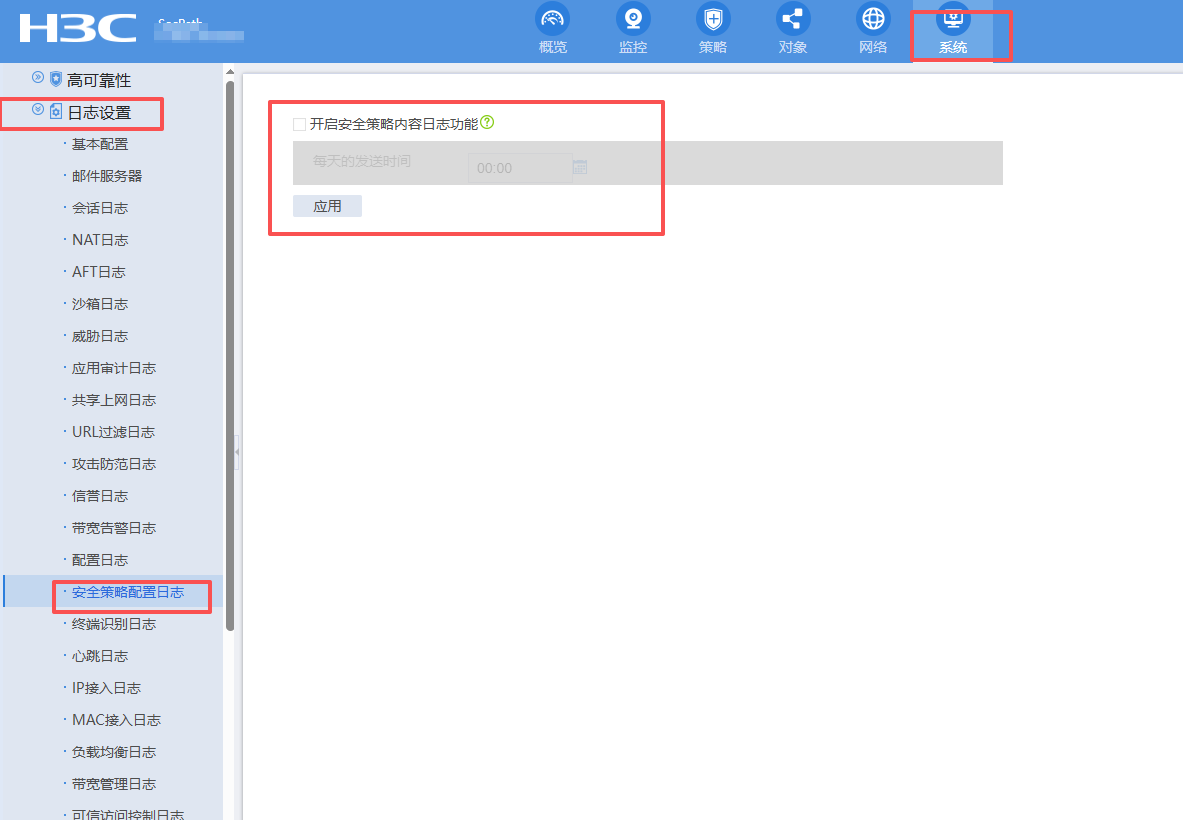
Task: Click the H3C logo
Action: [78, 28]
